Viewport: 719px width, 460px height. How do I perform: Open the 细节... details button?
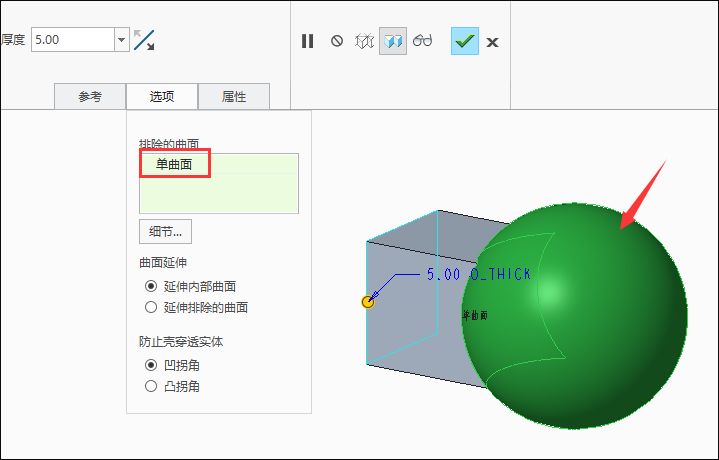pyautogui.click(x=166, y=232)
